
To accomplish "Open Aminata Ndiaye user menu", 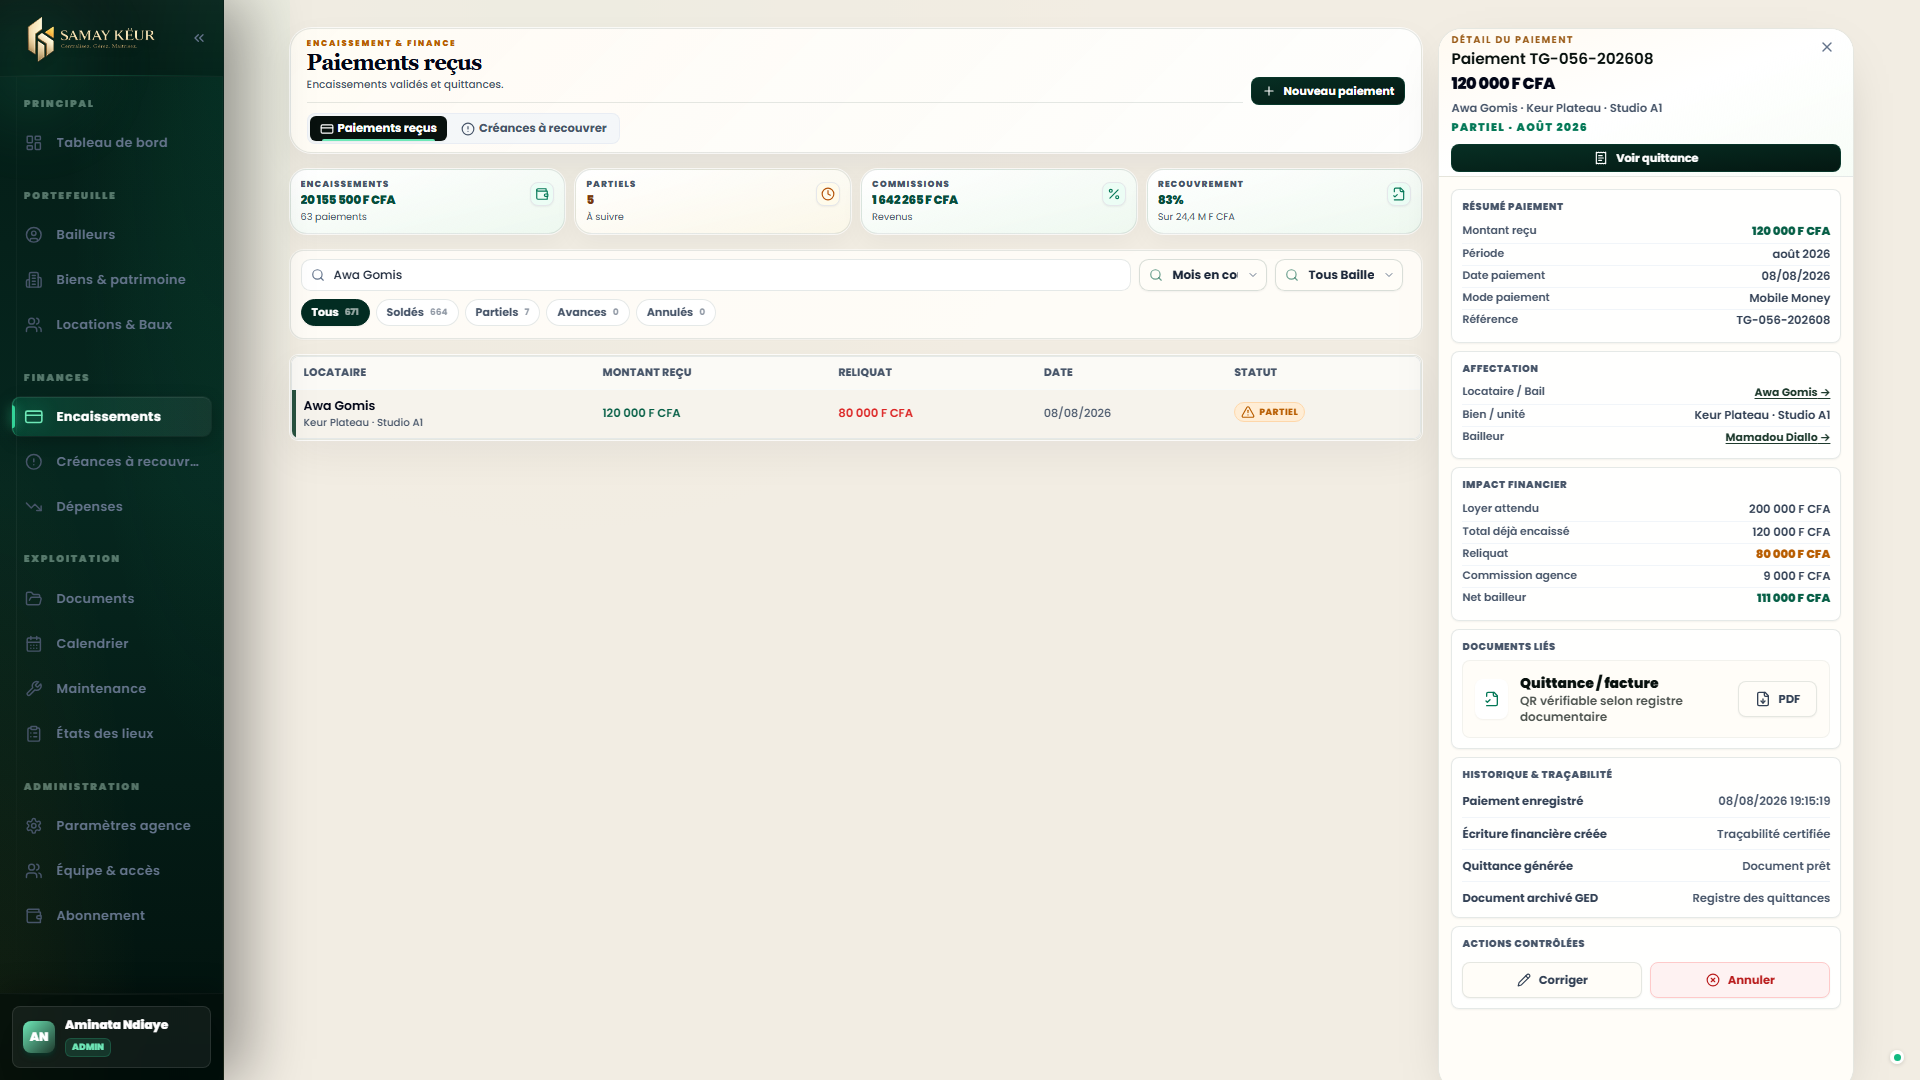I will (112, 1036).
